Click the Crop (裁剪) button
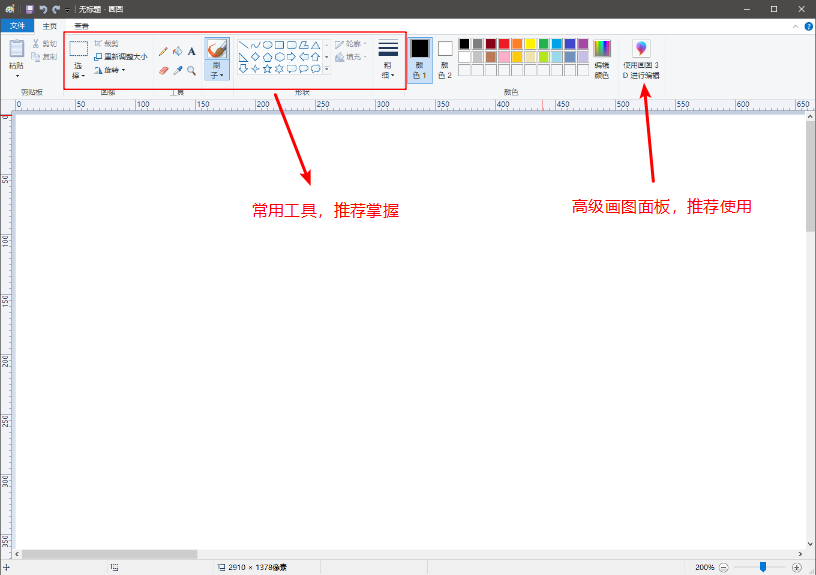 tap(107, 44)
